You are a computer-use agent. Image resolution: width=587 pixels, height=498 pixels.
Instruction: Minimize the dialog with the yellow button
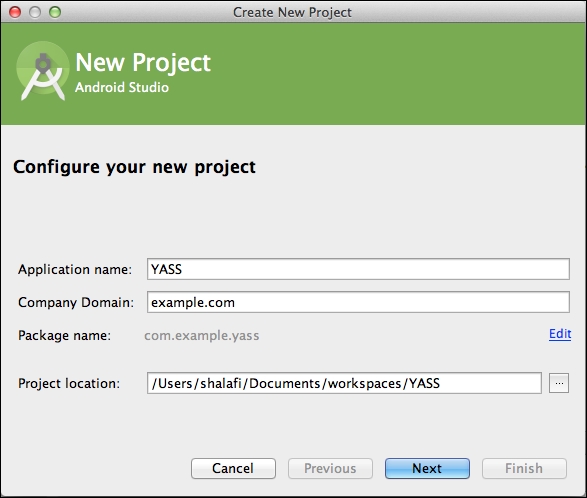point(35,12)
